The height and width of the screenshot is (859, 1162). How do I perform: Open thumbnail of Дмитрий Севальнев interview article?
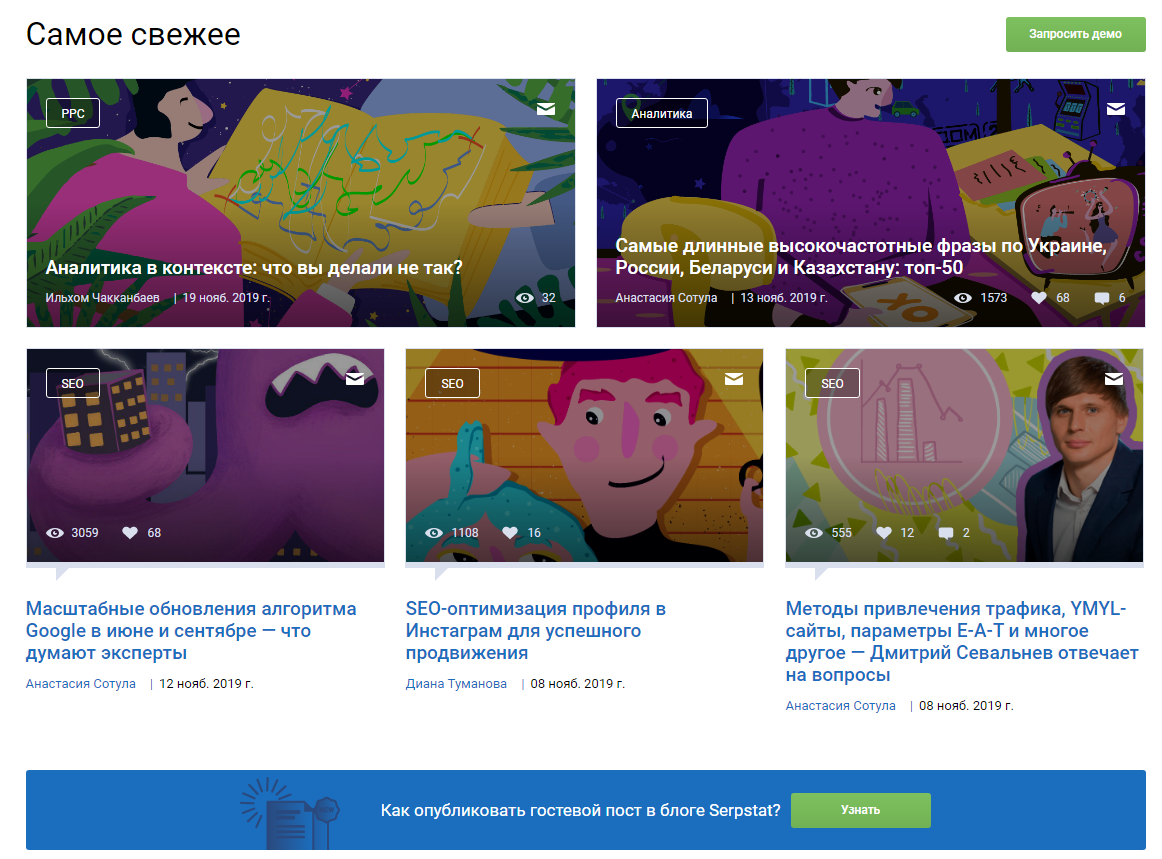coord(964,455)
